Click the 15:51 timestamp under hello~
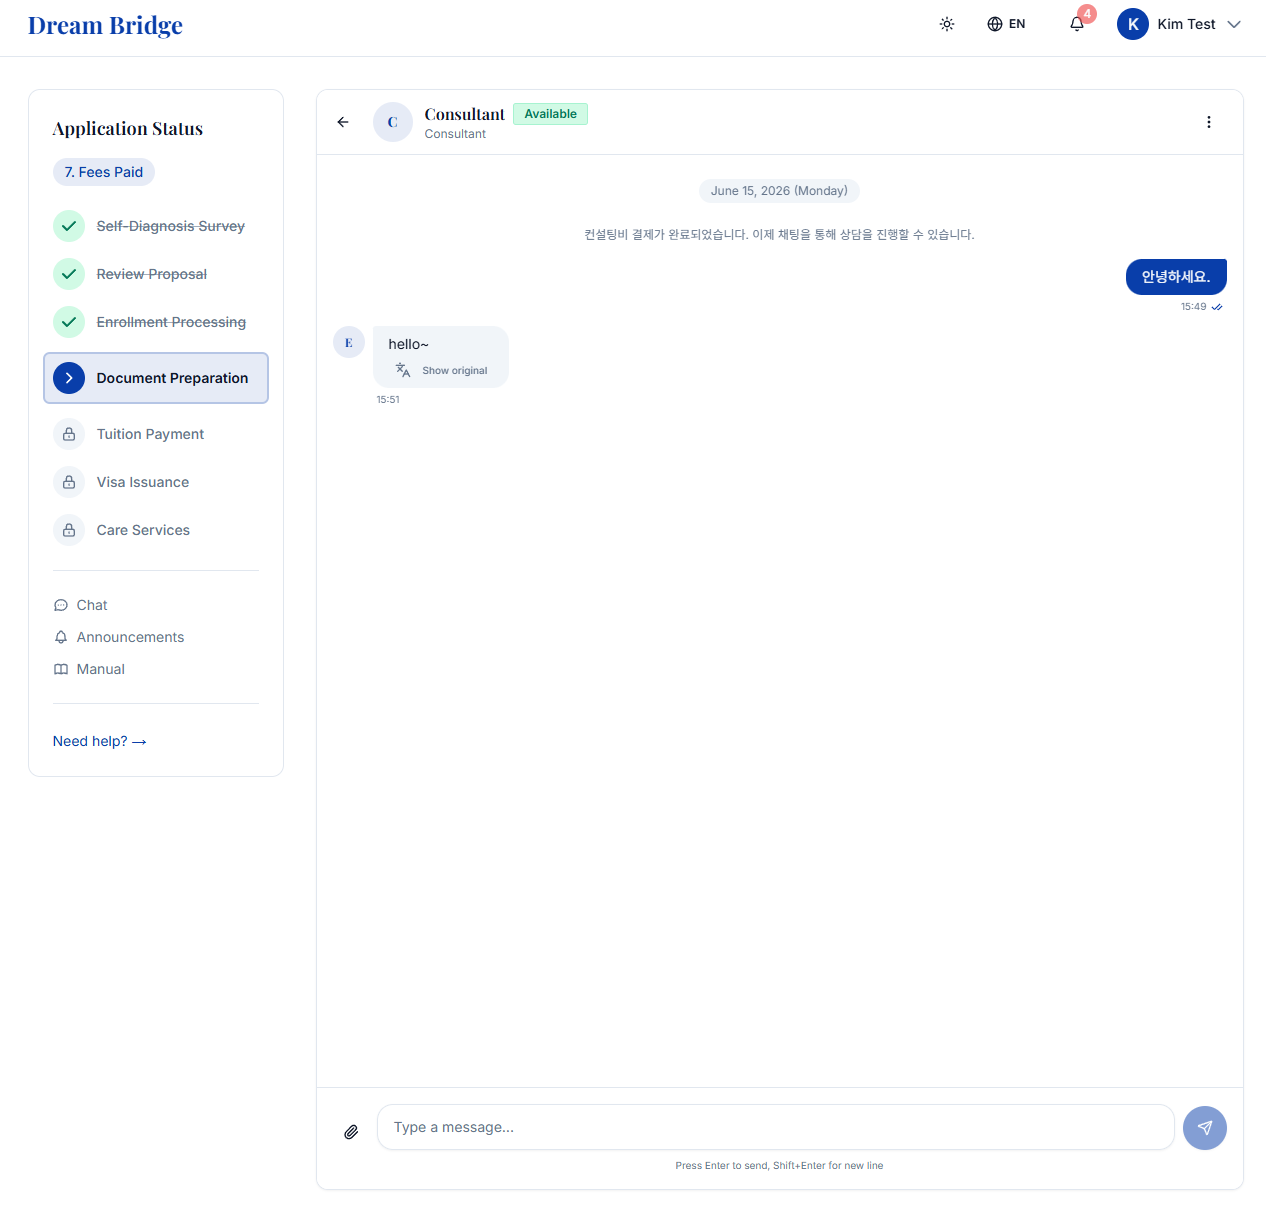This screenshot has height=1205, width=1266. coord(388,399)
